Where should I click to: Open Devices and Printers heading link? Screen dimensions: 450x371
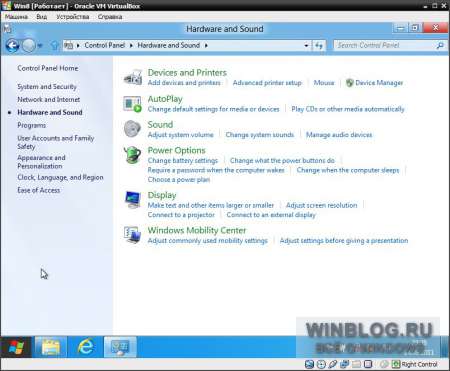click(187, 72)
